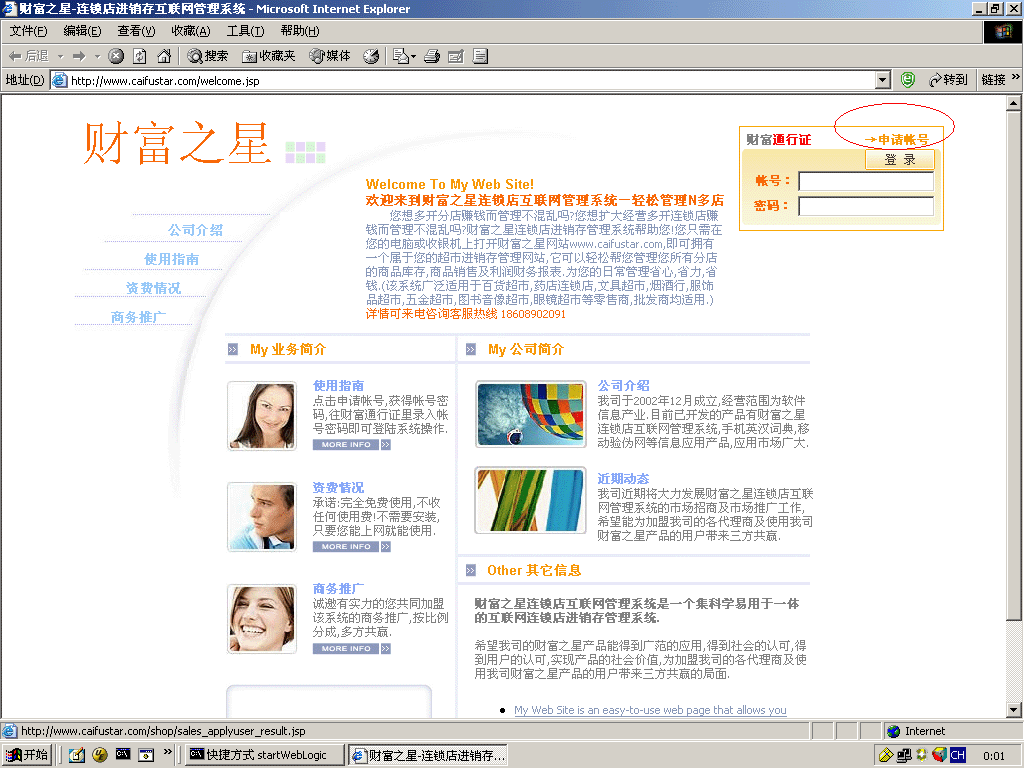Click the Refresh page toolbar icon
Viewport: 1024px width, 768px height.
[x=140, y=56]
